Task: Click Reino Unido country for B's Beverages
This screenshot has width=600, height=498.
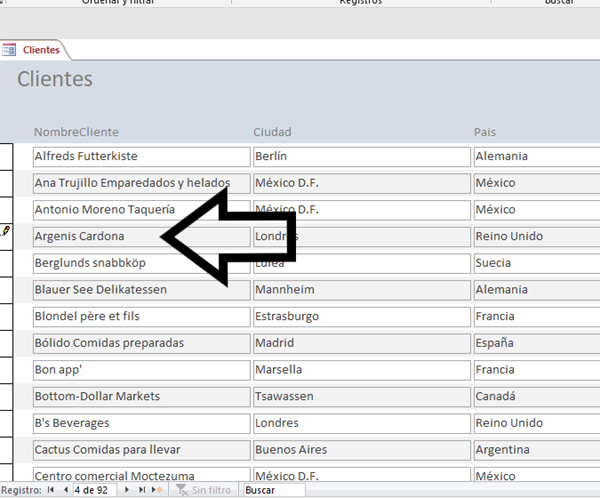Action: (537, 423)
